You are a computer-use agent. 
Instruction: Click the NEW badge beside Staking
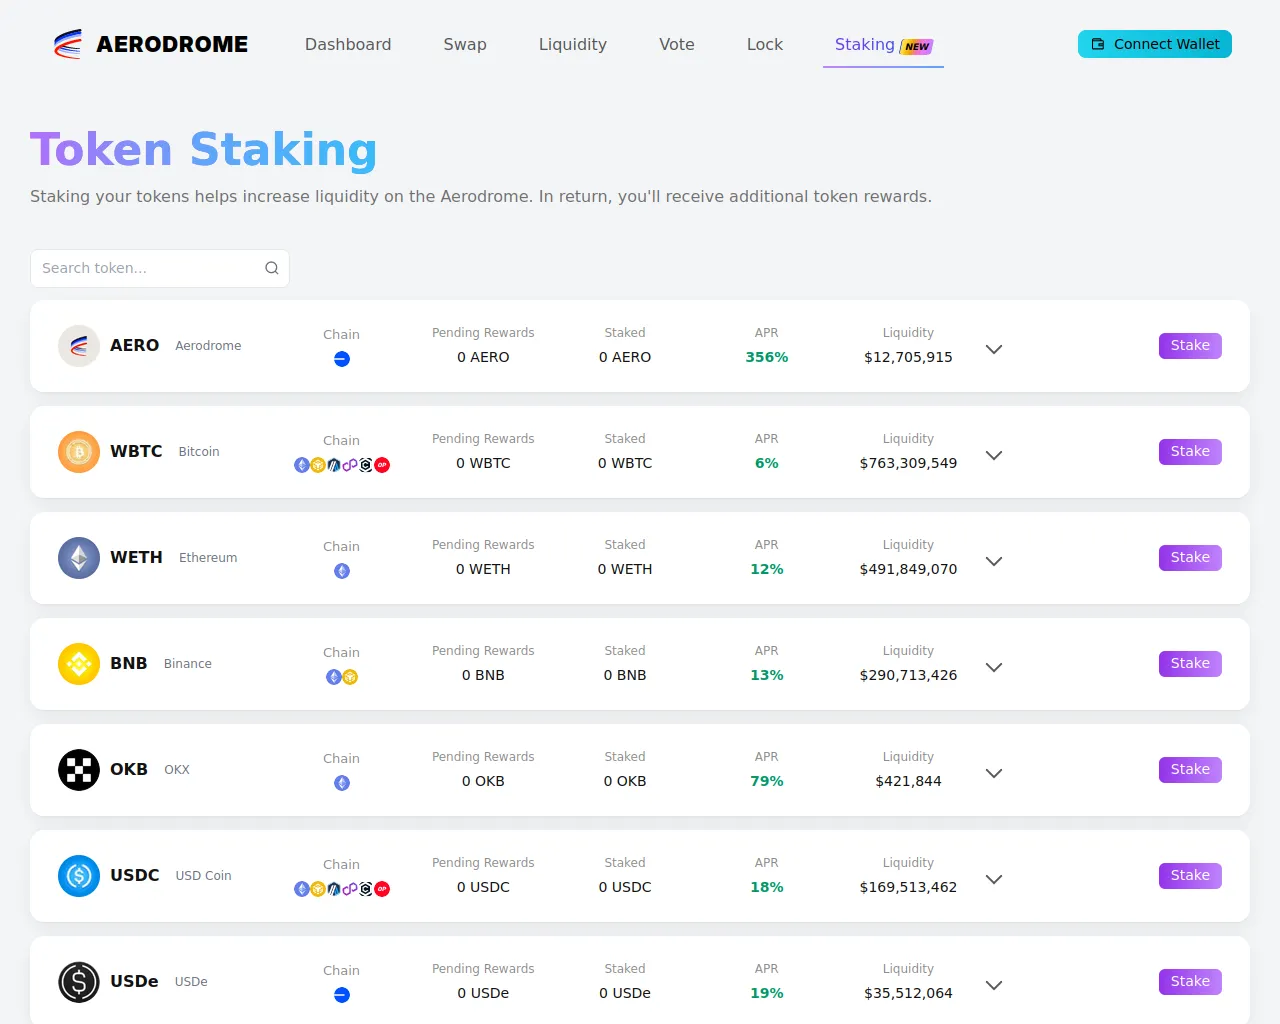pos(917,46)
